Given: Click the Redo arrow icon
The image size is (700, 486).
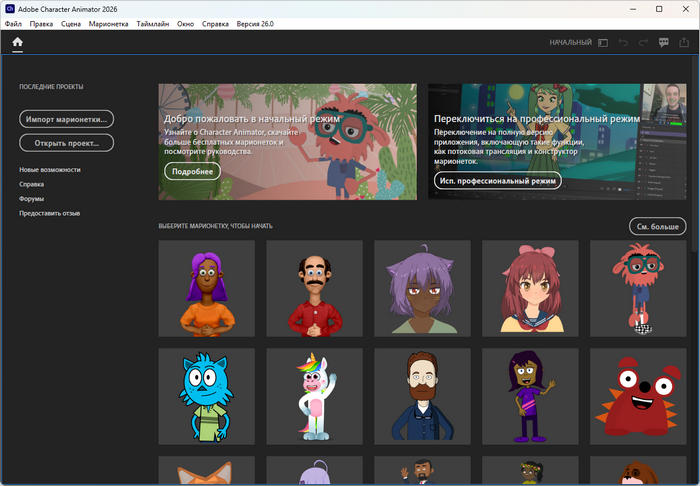Looking at the screenshot, I should tap(644, 43).
